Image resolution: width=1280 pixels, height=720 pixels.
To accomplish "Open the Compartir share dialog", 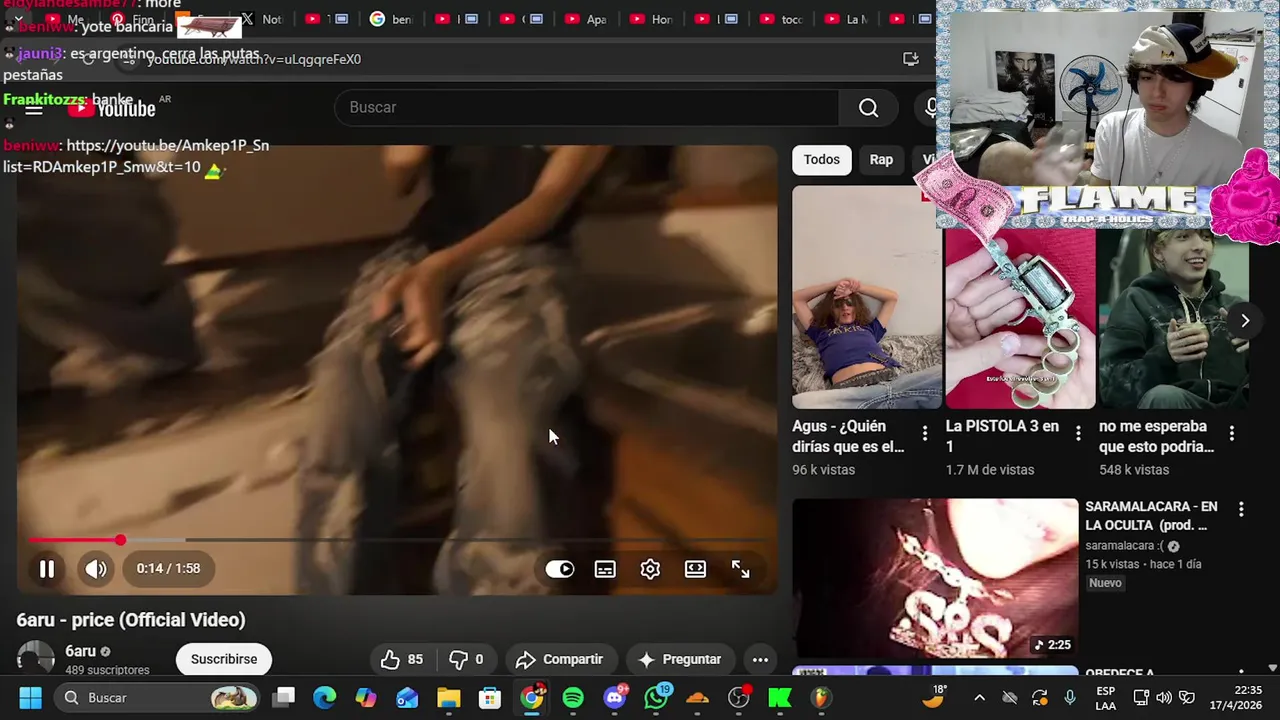I will click(x=559, y=659).
